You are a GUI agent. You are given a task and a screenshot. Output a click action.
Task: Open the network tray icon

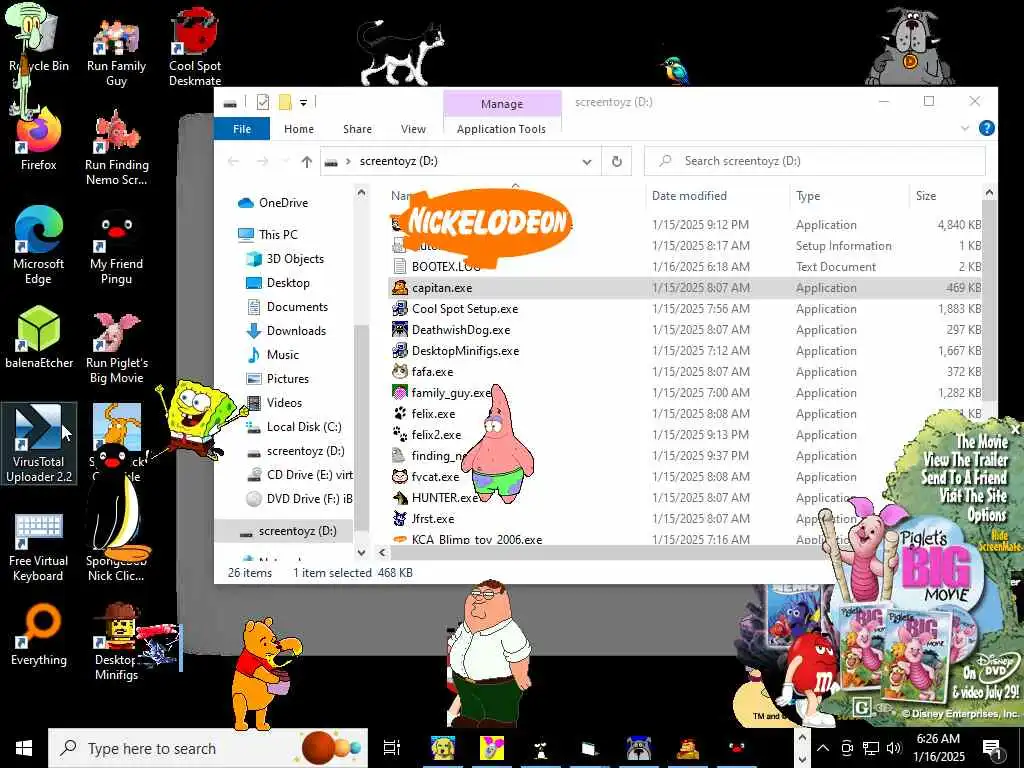[x=871, y=748]
